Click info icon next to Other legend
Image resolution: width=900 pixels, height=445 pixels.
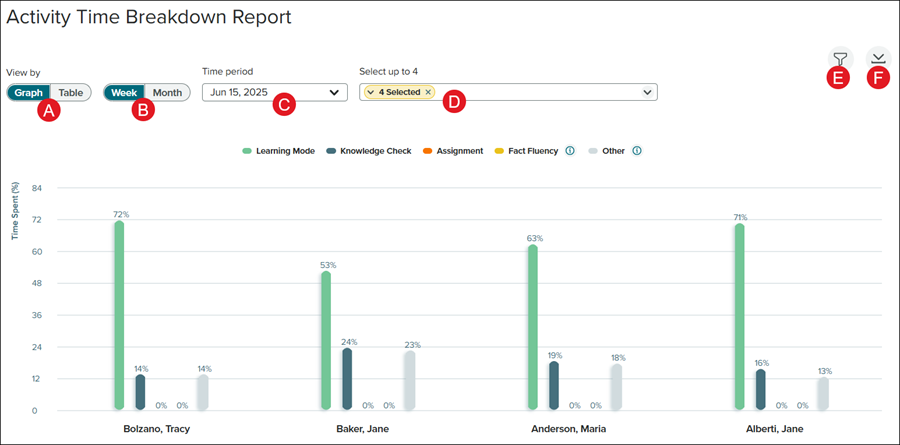point(636,151)
